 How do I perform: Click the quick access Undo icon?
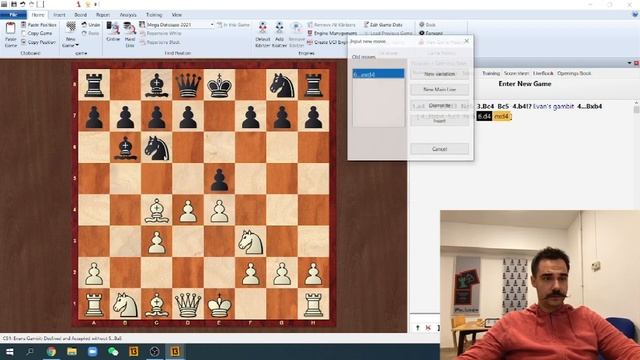pyautogui.click(x=22, y=4)
